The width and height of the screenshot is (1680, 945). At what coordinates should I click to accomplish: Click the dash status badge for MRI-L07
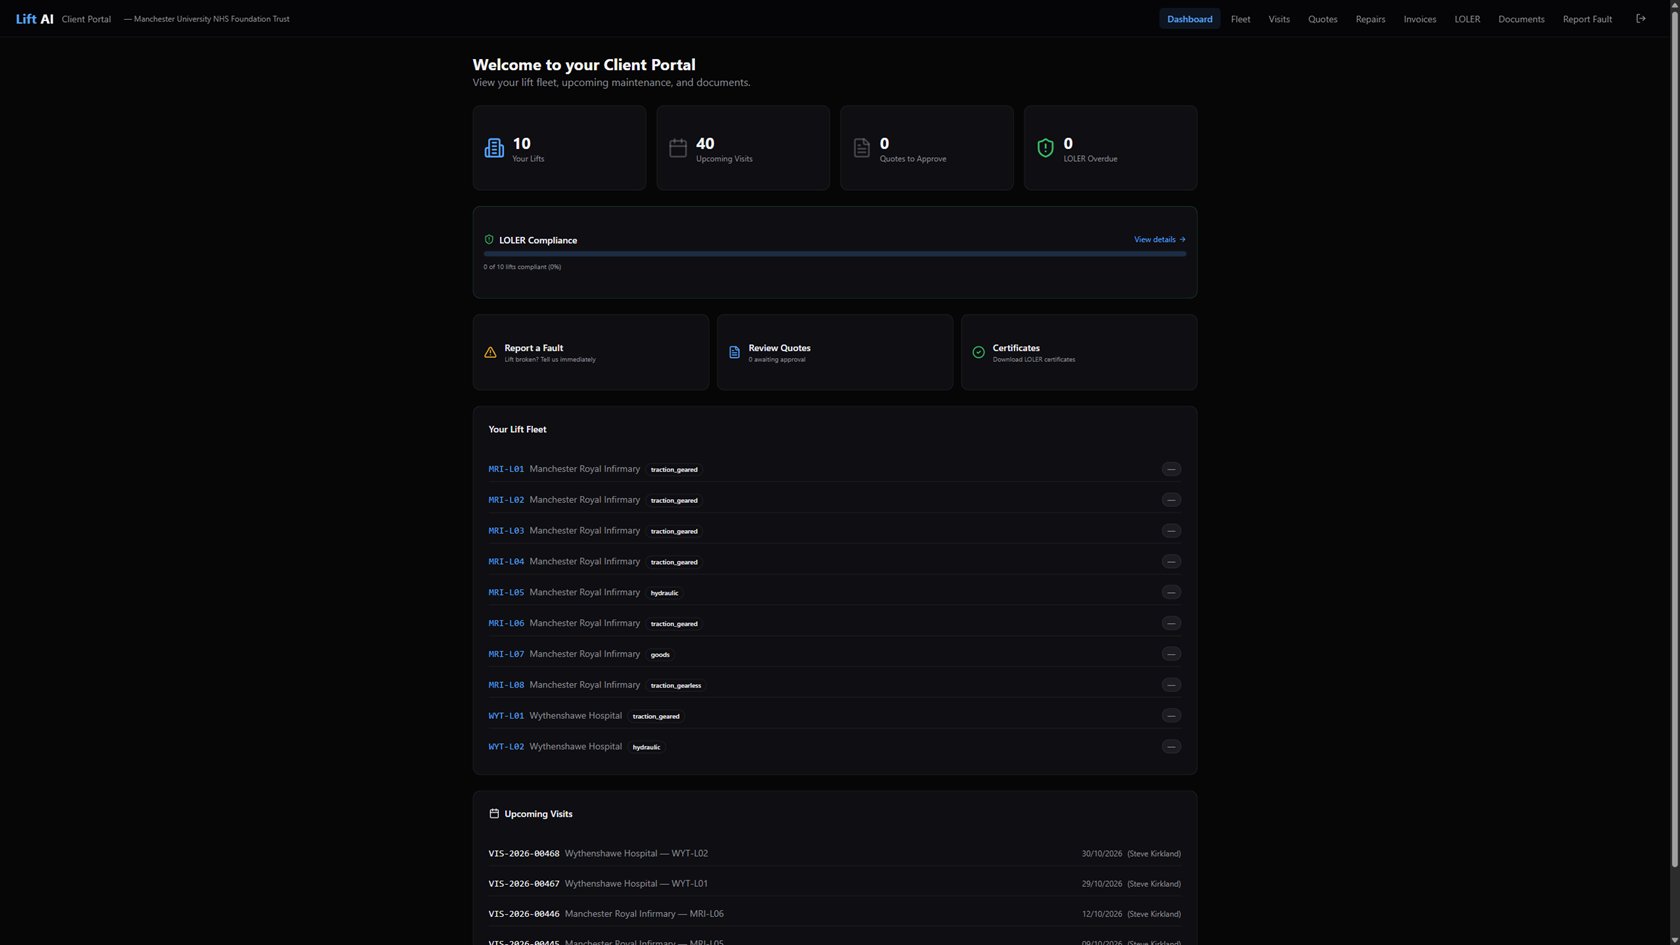coord(1171,654)
